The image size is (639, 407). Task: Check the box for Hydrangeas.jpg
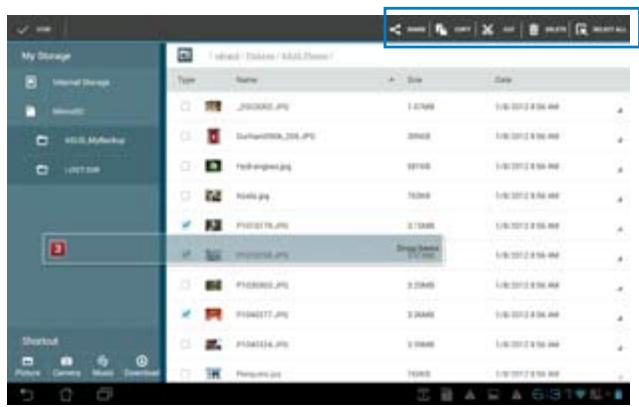185,166
